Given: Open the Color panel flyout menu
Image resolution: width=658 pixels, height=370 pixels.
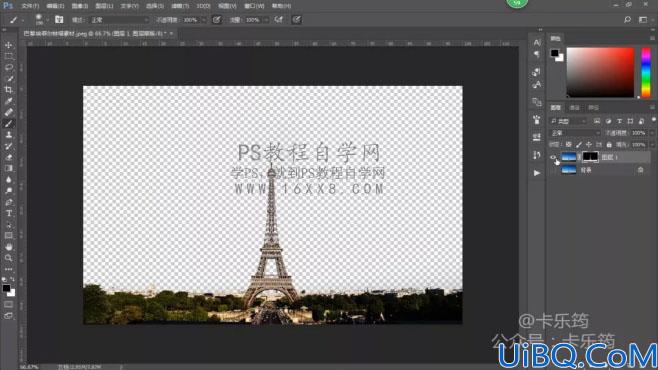Looking at the screenshot, I should click(x=653, y=38).
